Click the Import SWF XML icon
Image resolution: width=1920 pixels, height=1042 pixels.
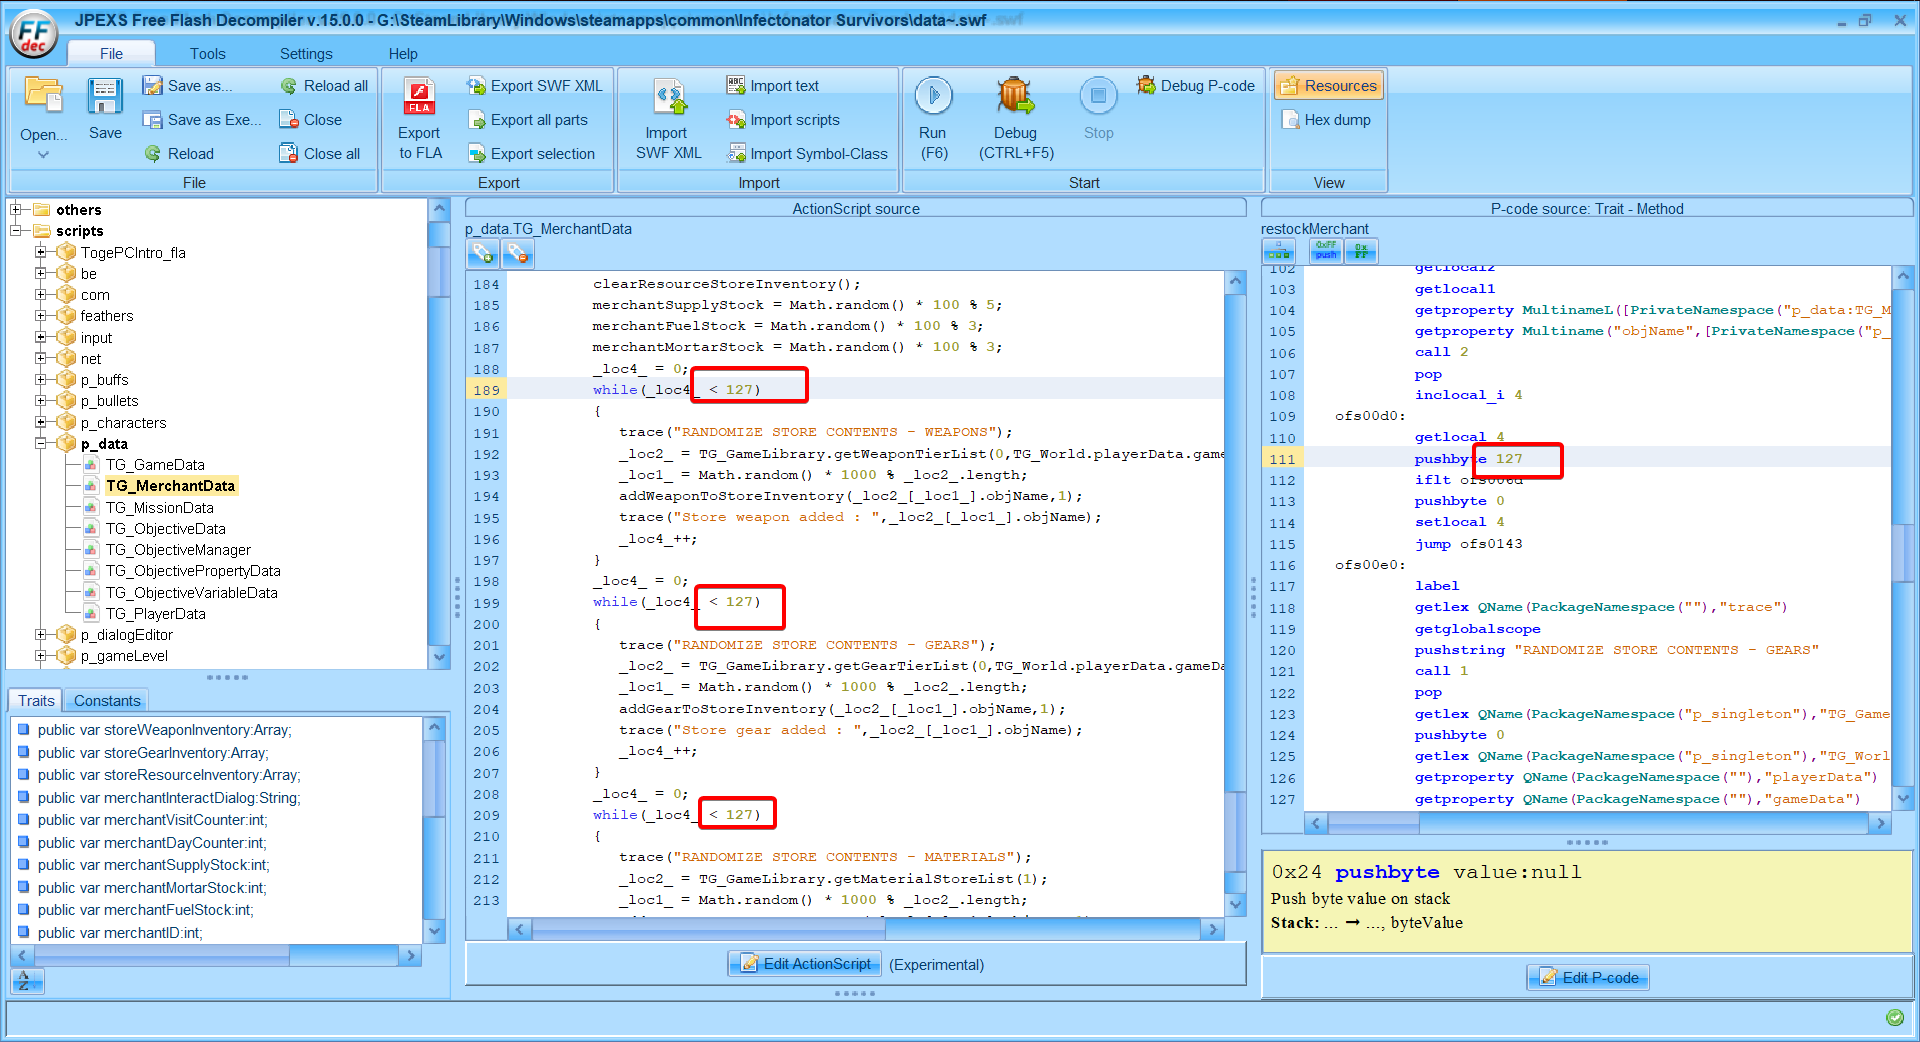670,96
